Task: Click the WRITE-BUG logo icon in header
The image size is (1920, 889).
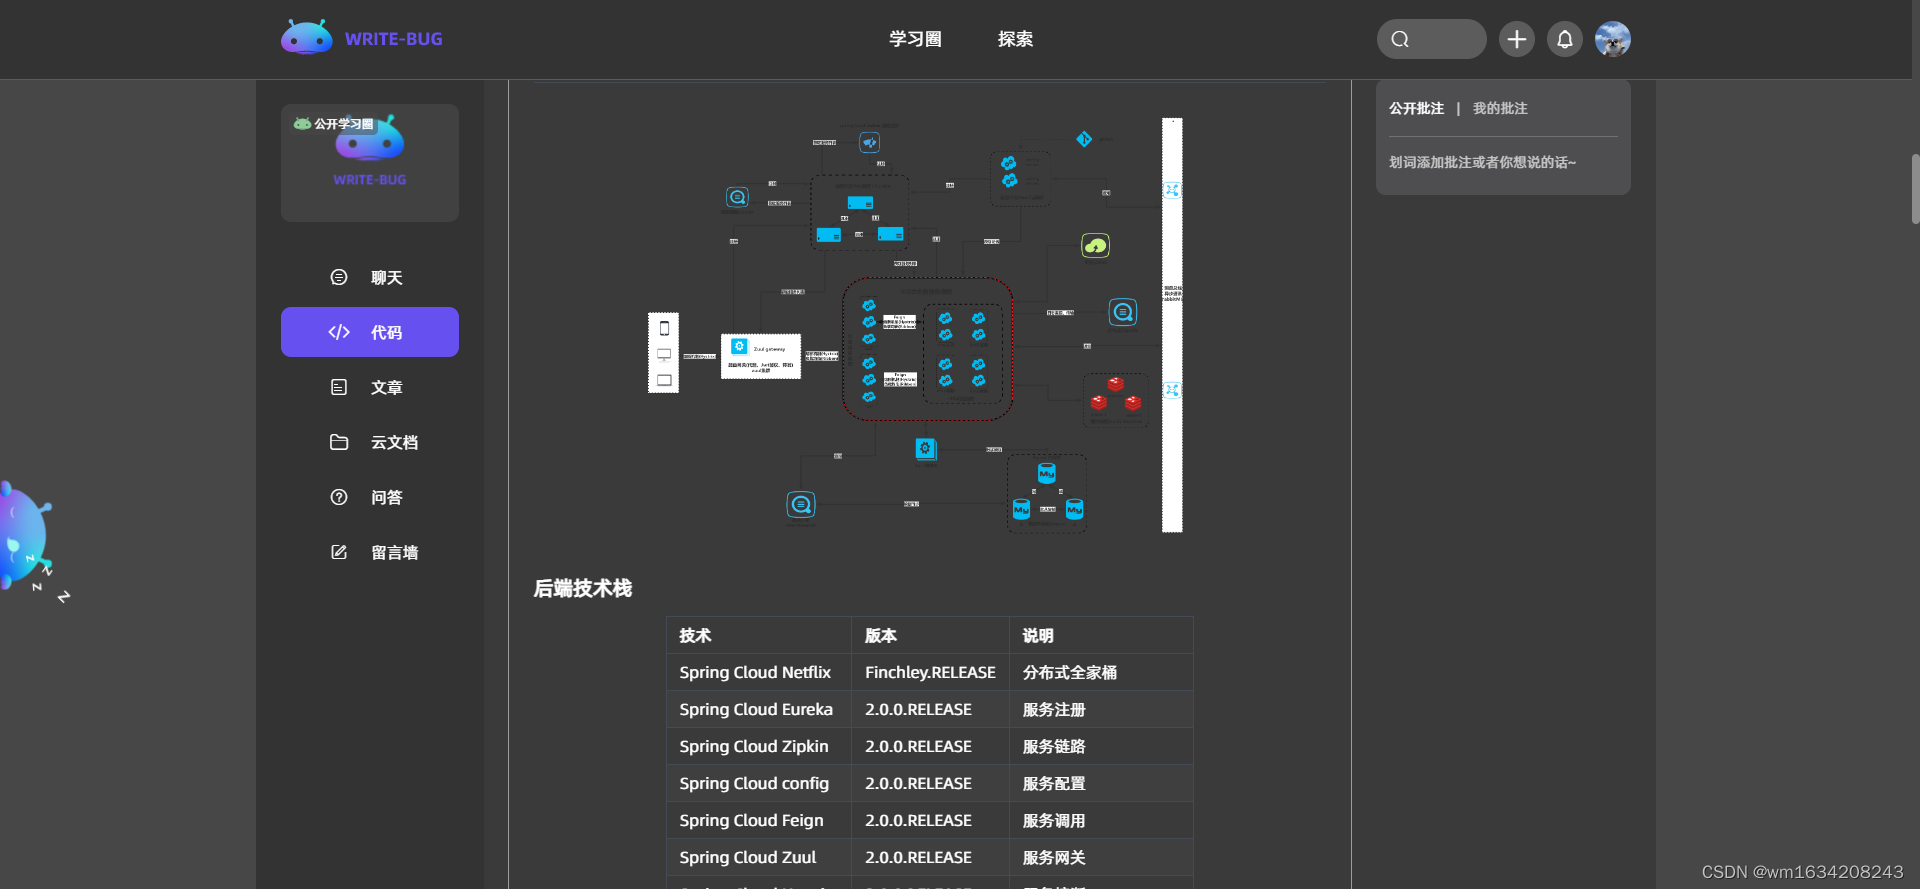Action: click(306, 38)
